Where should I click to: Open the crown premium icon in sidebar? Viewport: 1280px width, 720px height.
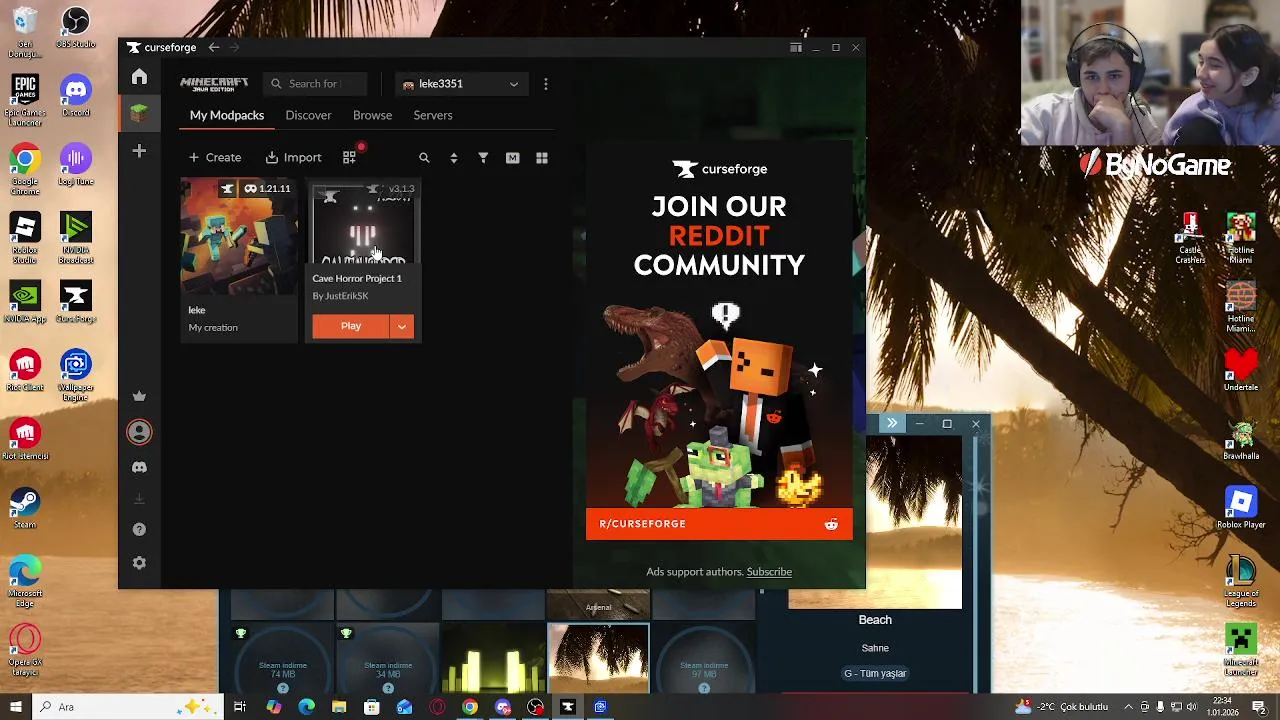point(139,396)
